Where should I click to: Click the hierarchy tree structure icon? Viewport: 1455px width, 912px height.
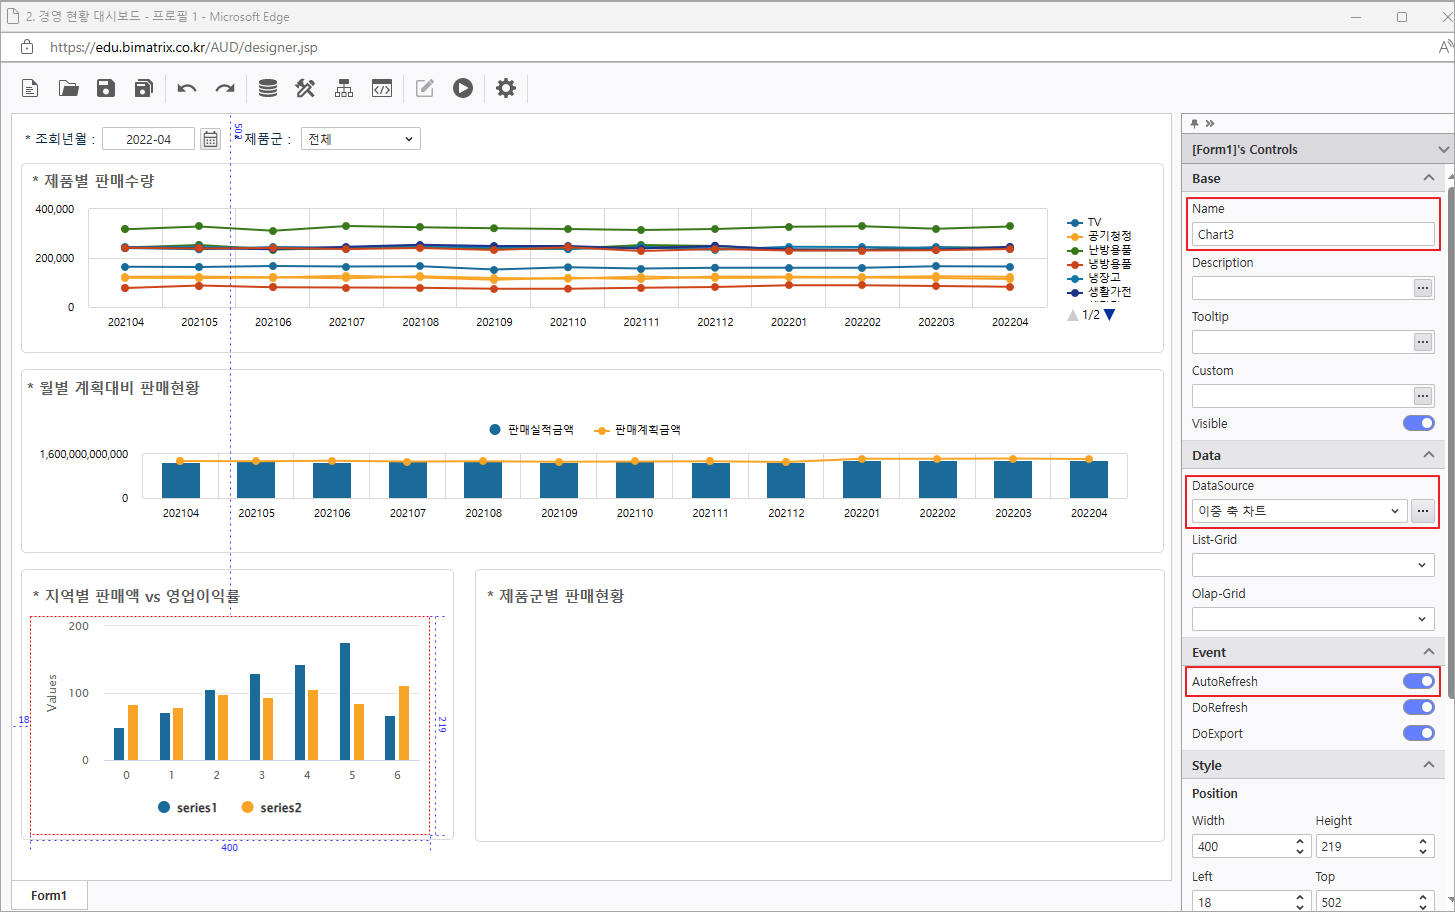344,88
